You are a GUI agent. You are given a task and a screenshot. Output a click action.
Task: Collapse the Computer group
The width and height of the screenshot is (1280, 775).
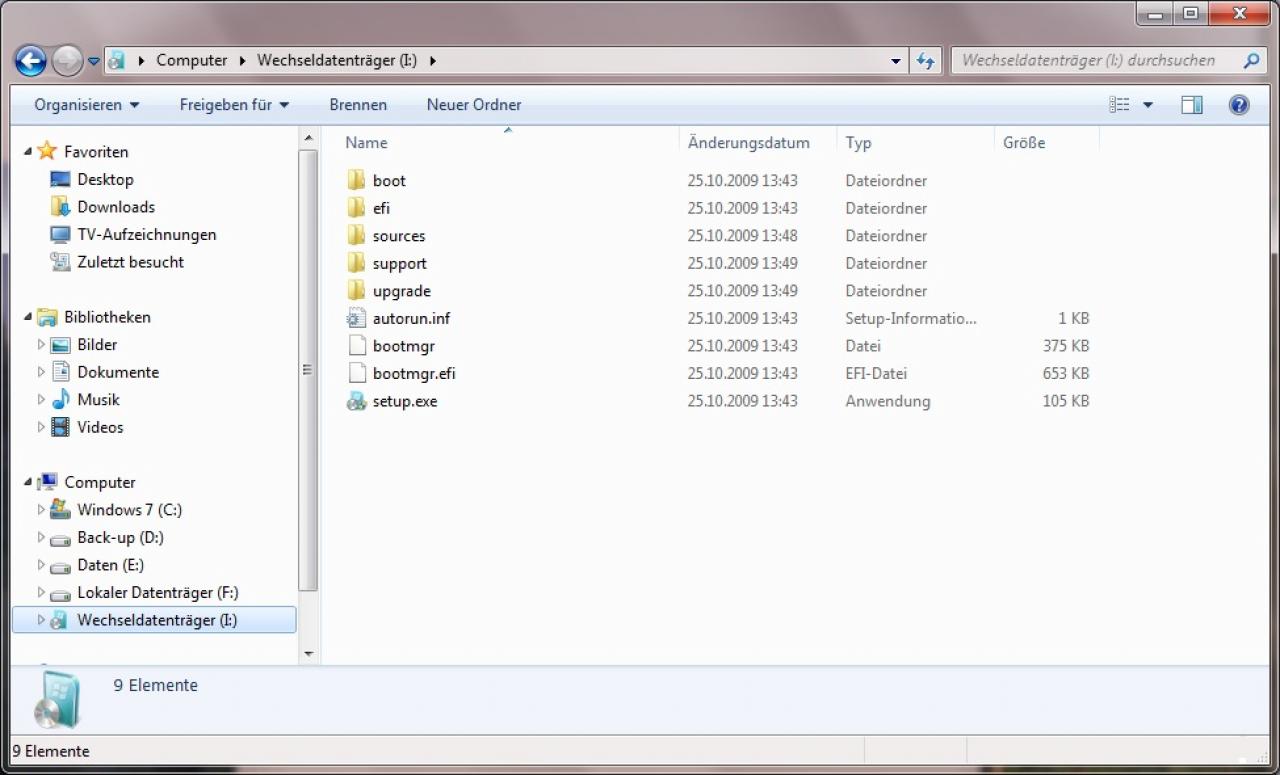tap(28, 482)
